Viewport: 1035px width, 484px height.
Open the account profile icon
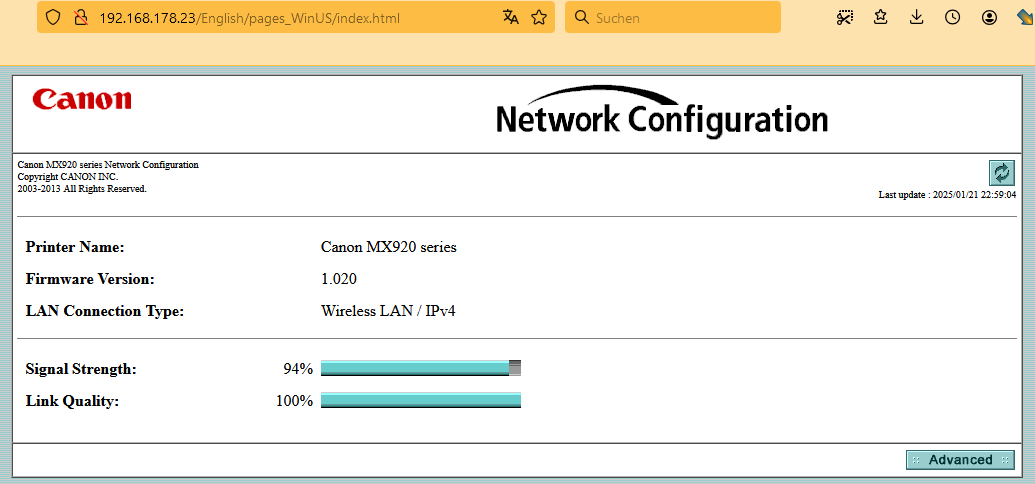(989, 18)
